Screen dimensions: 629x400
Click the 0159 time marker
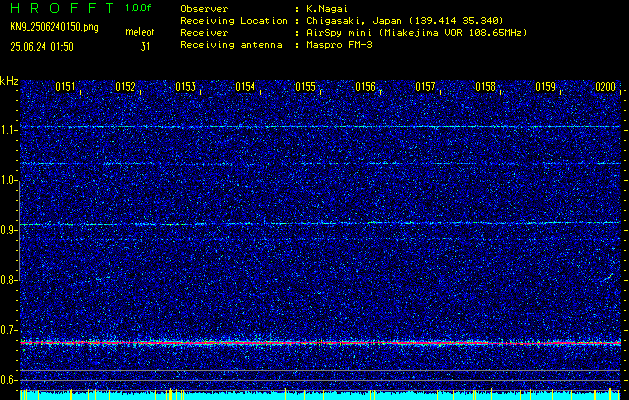[546, 87]
